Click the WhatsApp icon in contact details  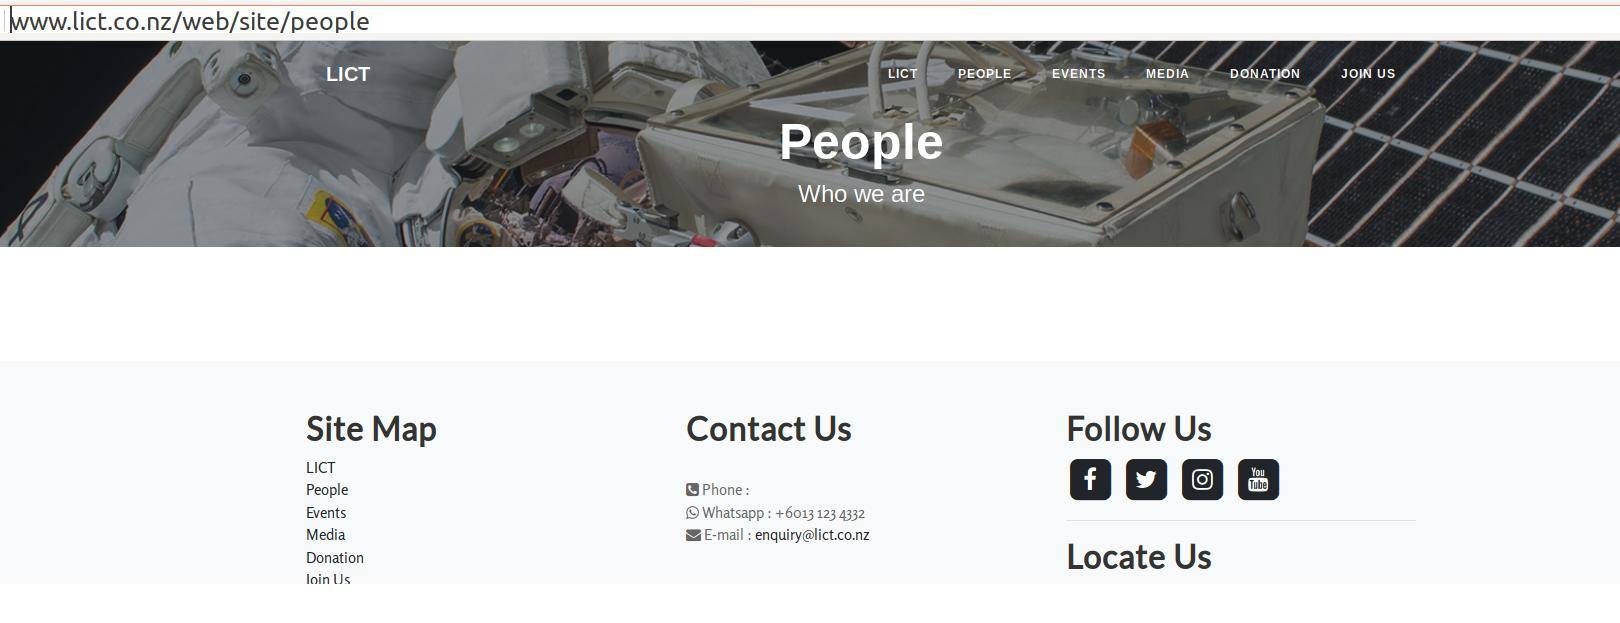(692, 513)
